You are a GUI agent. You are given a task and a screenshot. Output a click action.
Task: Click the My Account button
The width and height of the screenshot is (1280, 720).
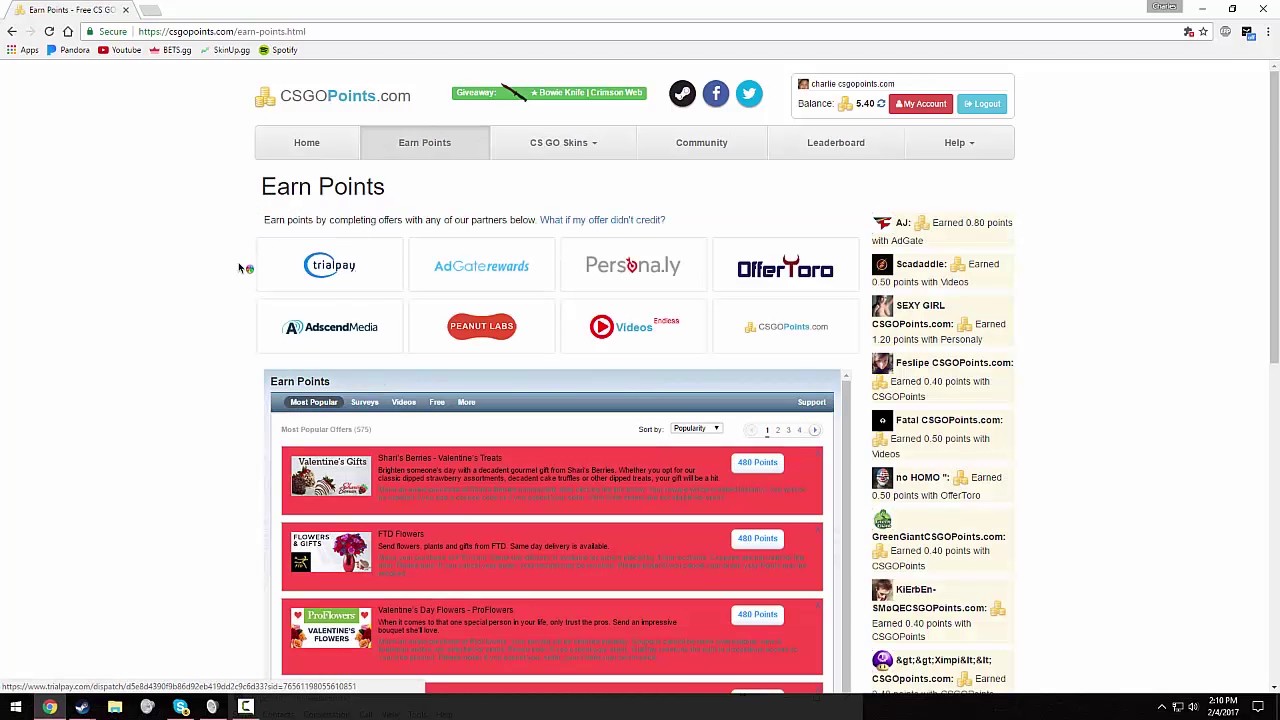click(x=921, y=104)
